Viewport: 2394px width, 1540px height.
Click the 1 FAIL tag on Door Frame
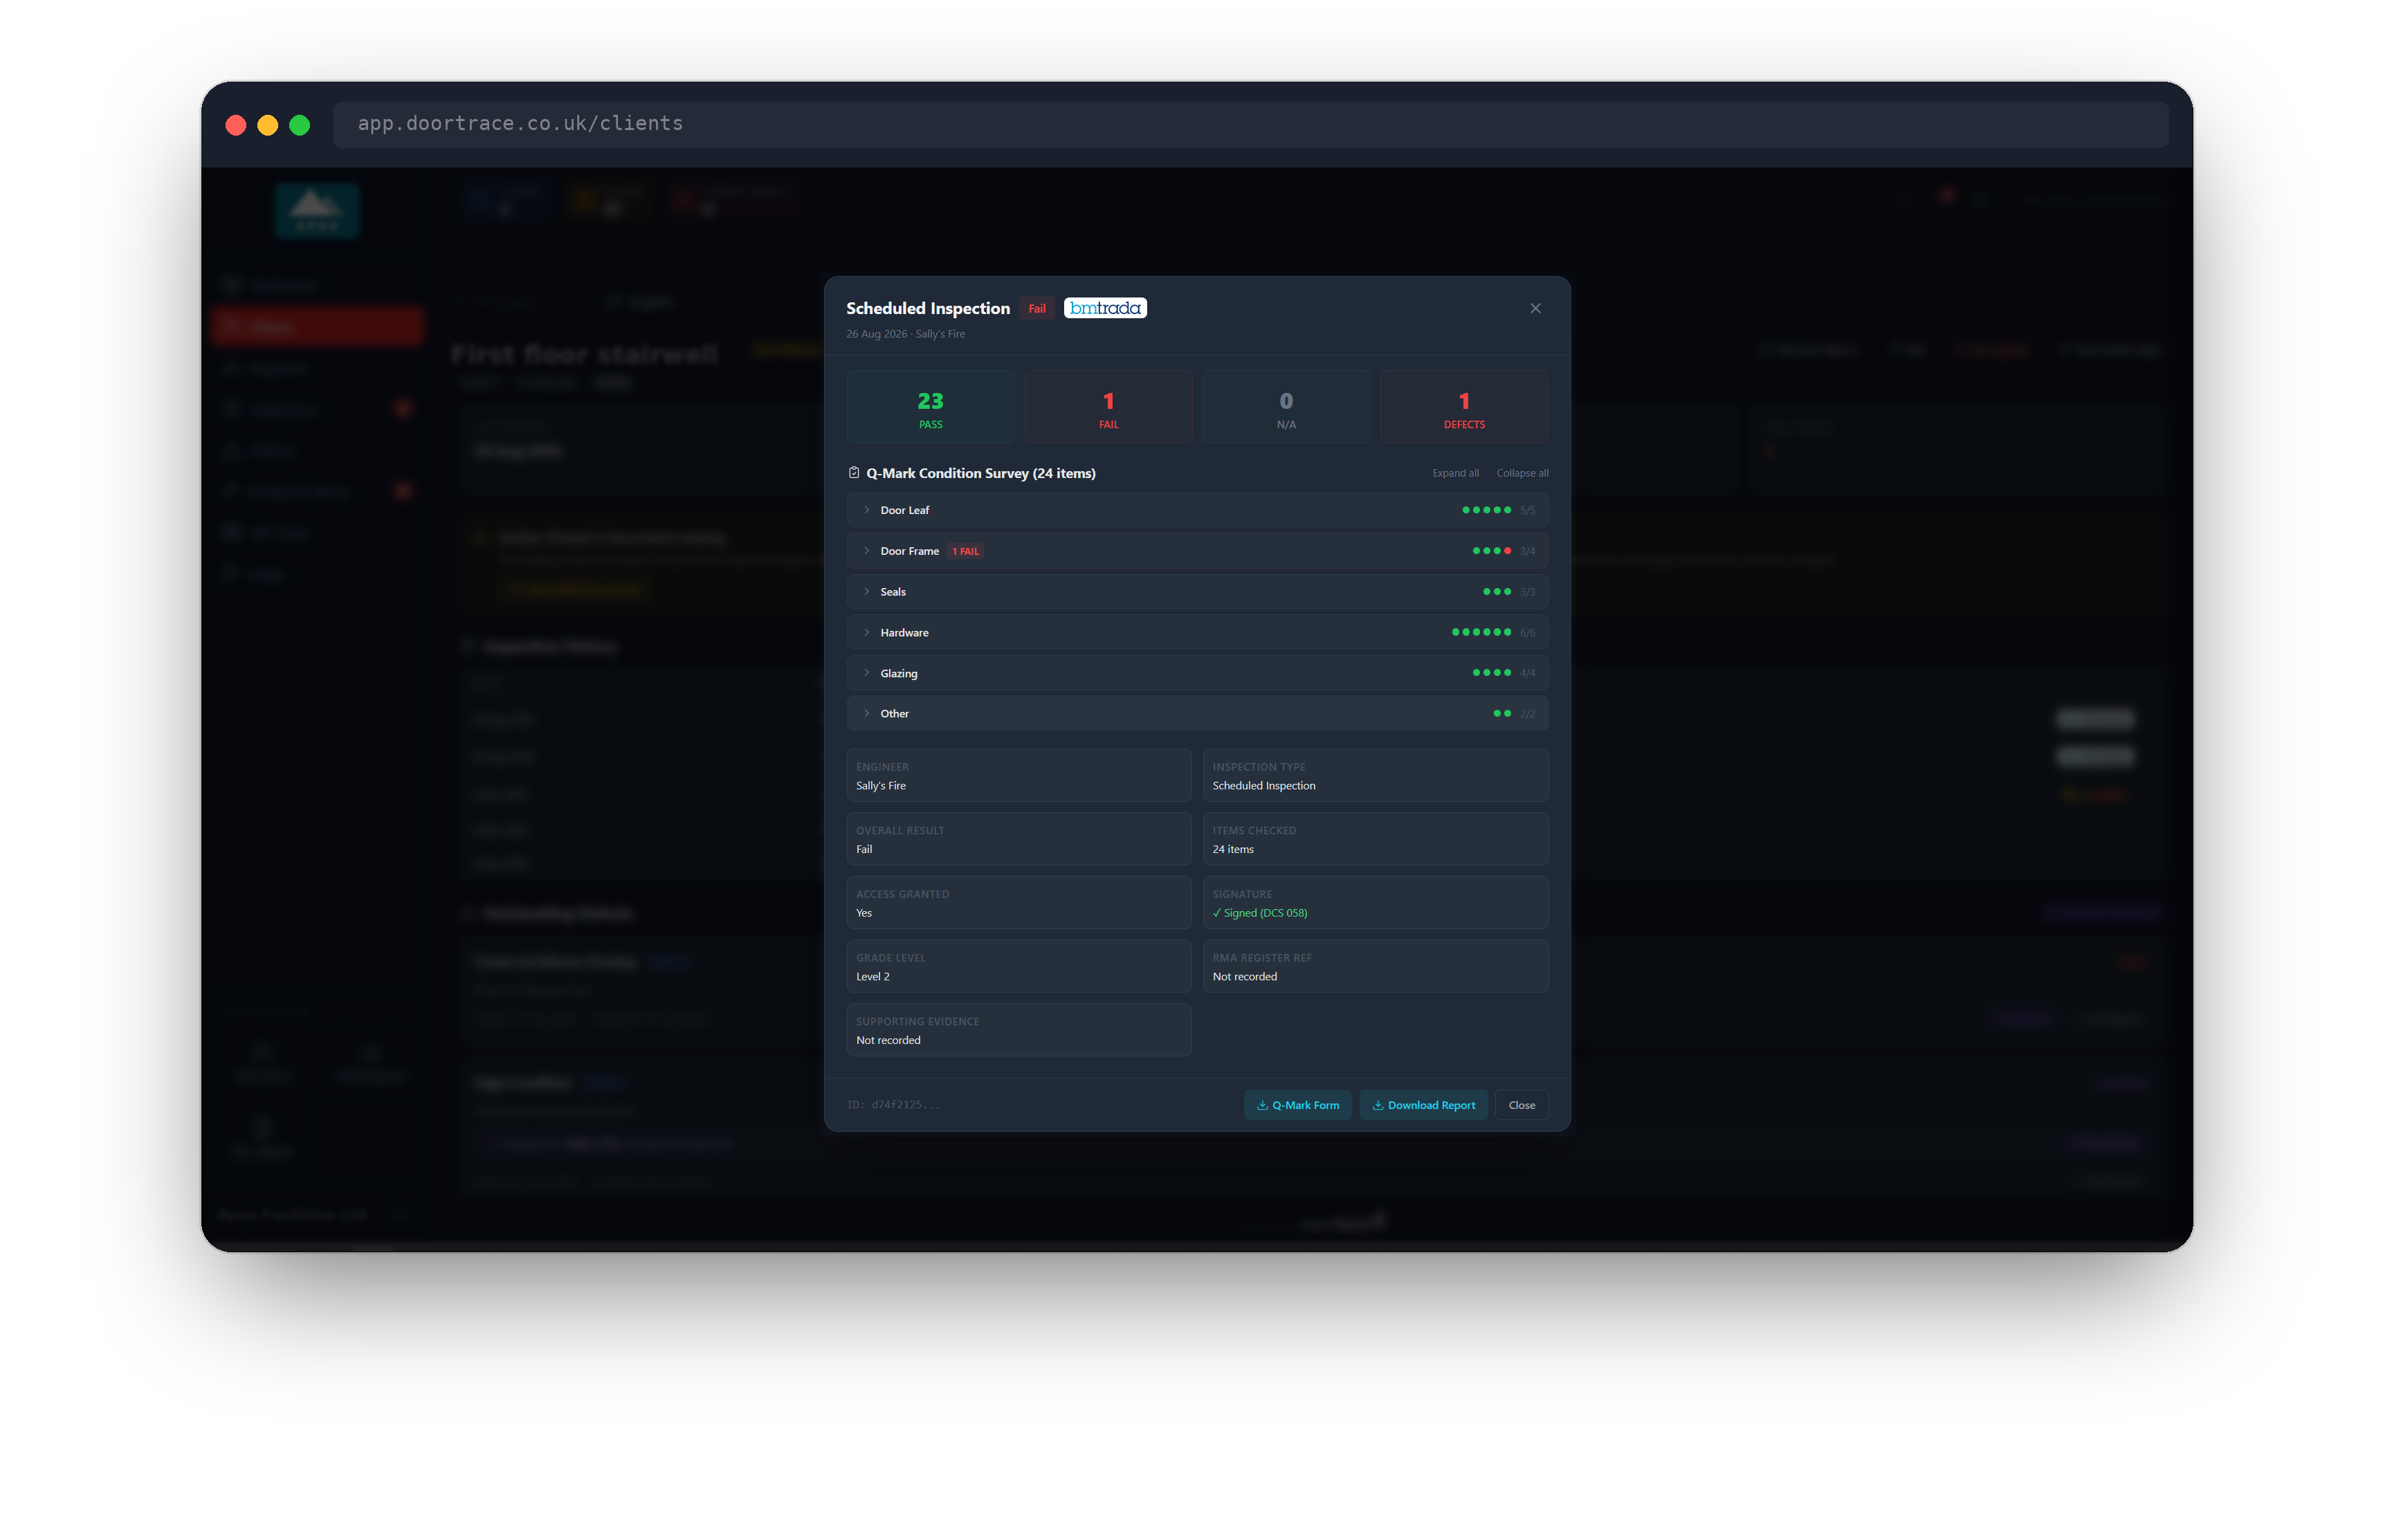point(965,551)
